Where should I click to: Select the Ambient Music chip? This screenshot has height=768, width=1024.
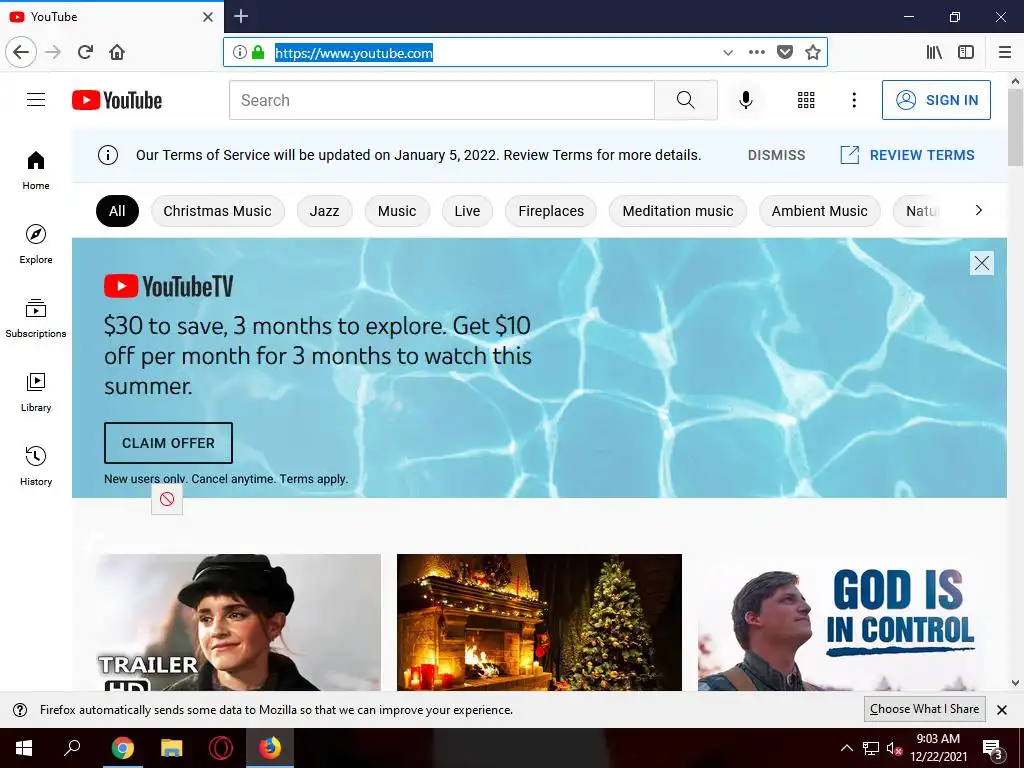pos(820,211)
